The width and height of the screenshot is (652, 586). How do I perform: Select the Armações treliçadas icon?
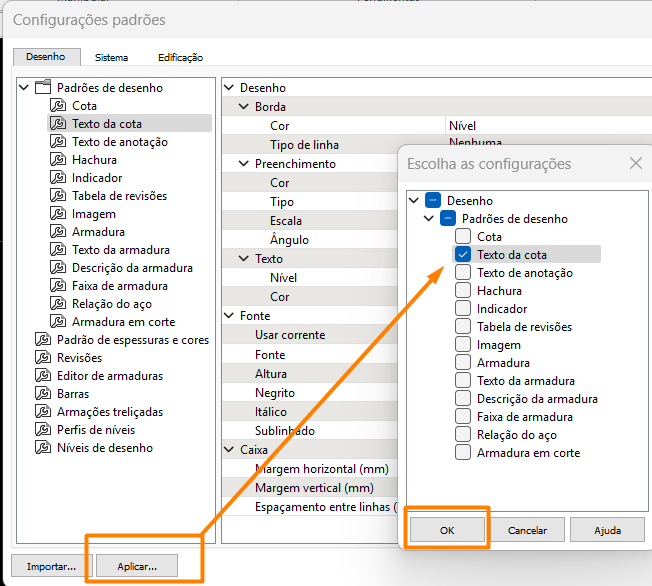click(x=43, y=412)
